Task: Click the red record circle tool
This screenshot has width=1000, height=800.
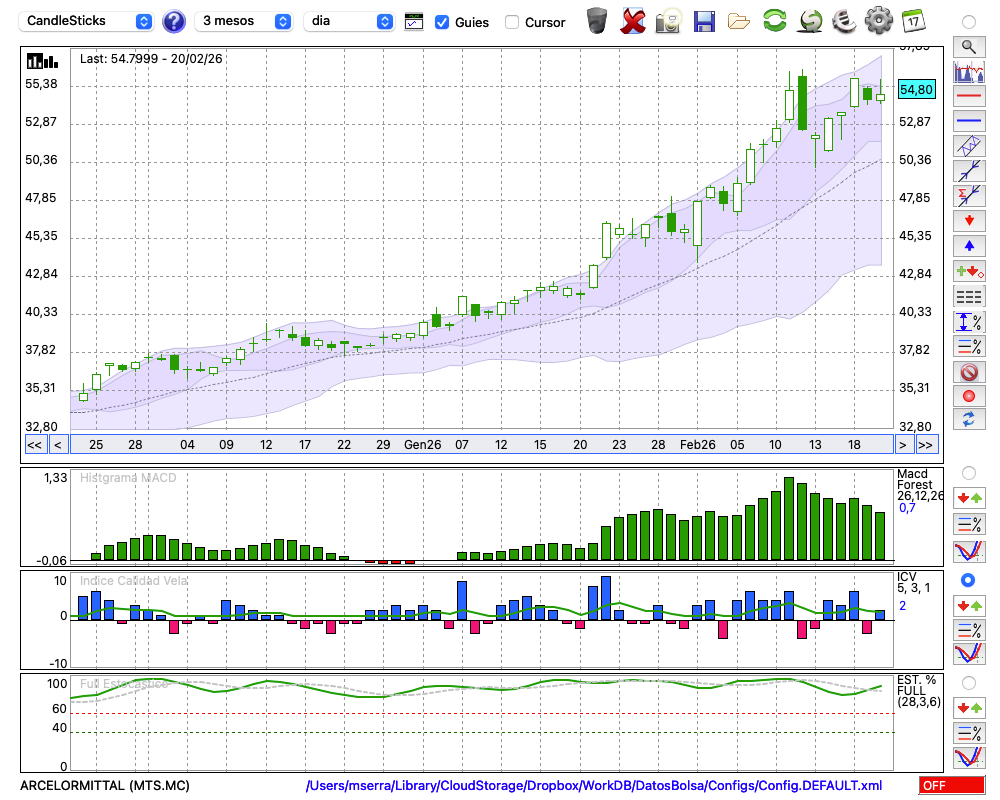Action: coord(968,396)
